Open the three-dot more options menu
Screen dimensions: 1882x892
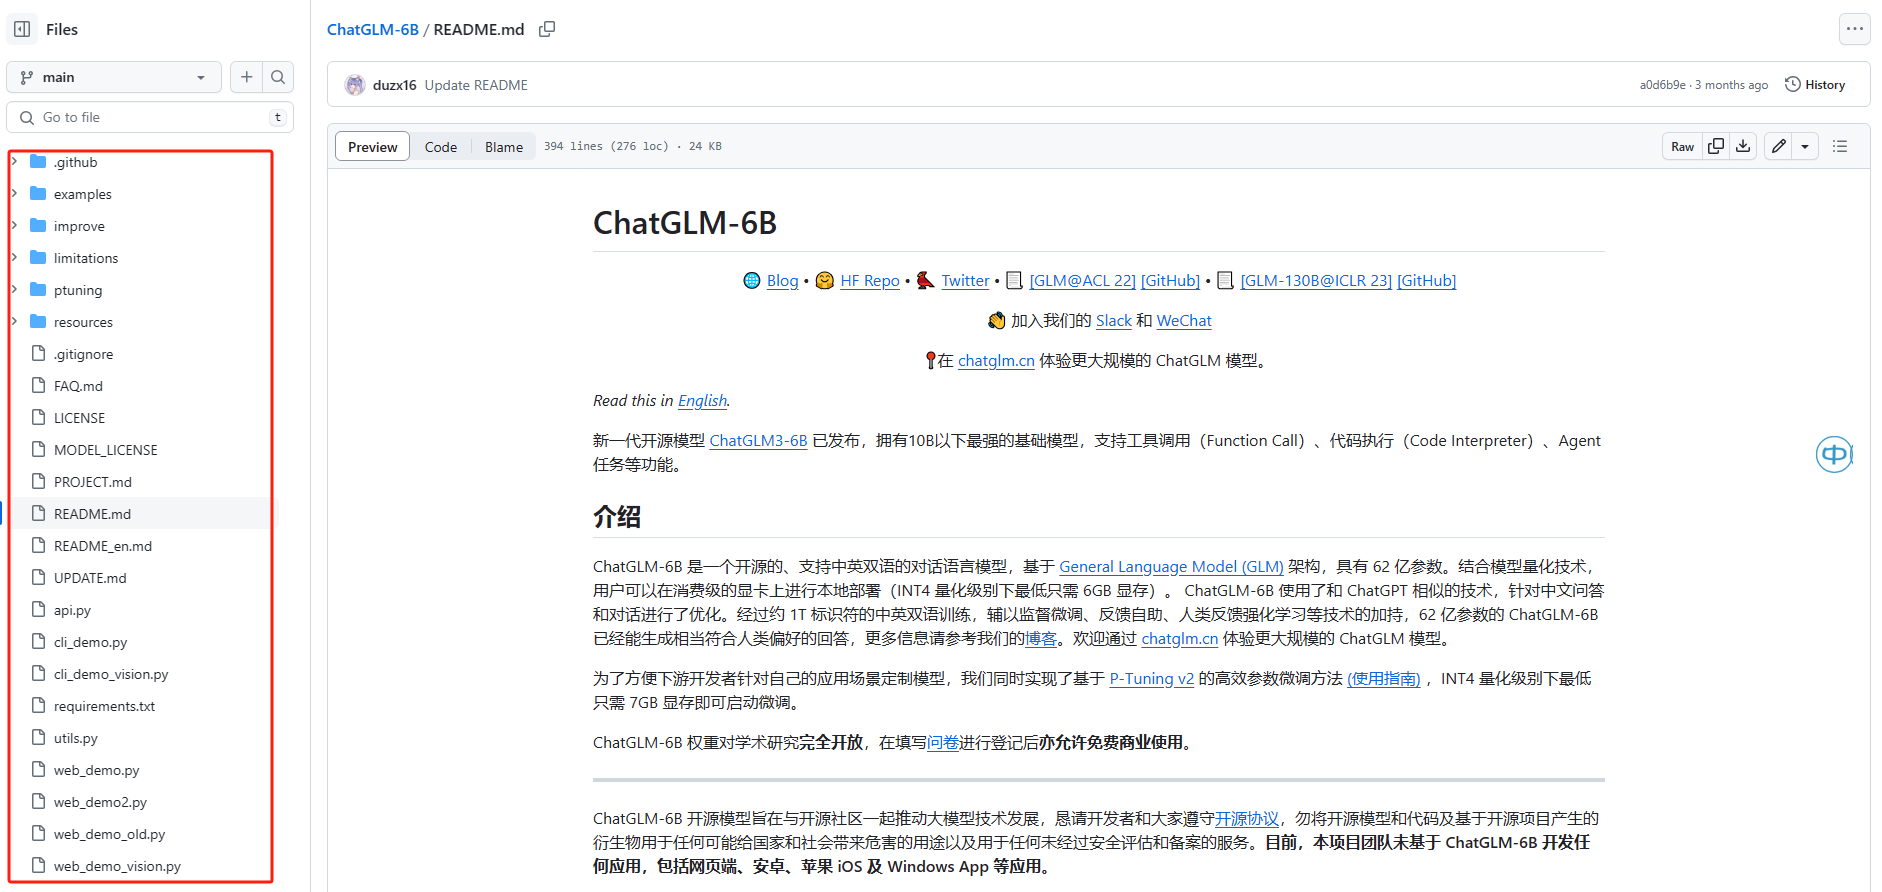1854,29
